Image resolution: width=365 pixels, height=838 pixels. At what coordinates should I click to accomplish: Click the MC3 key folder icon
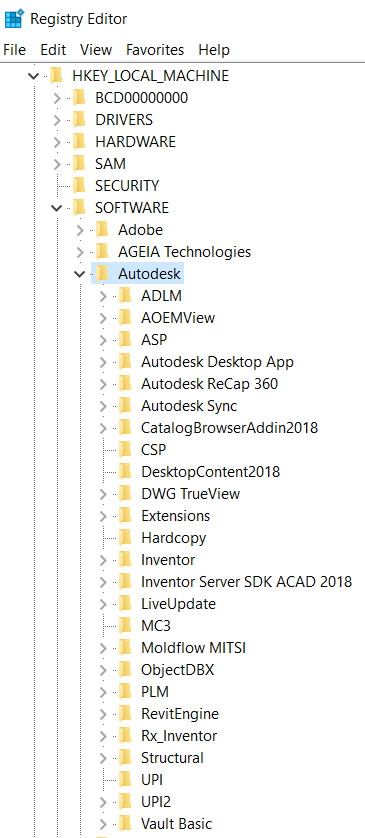pos(125,626)
